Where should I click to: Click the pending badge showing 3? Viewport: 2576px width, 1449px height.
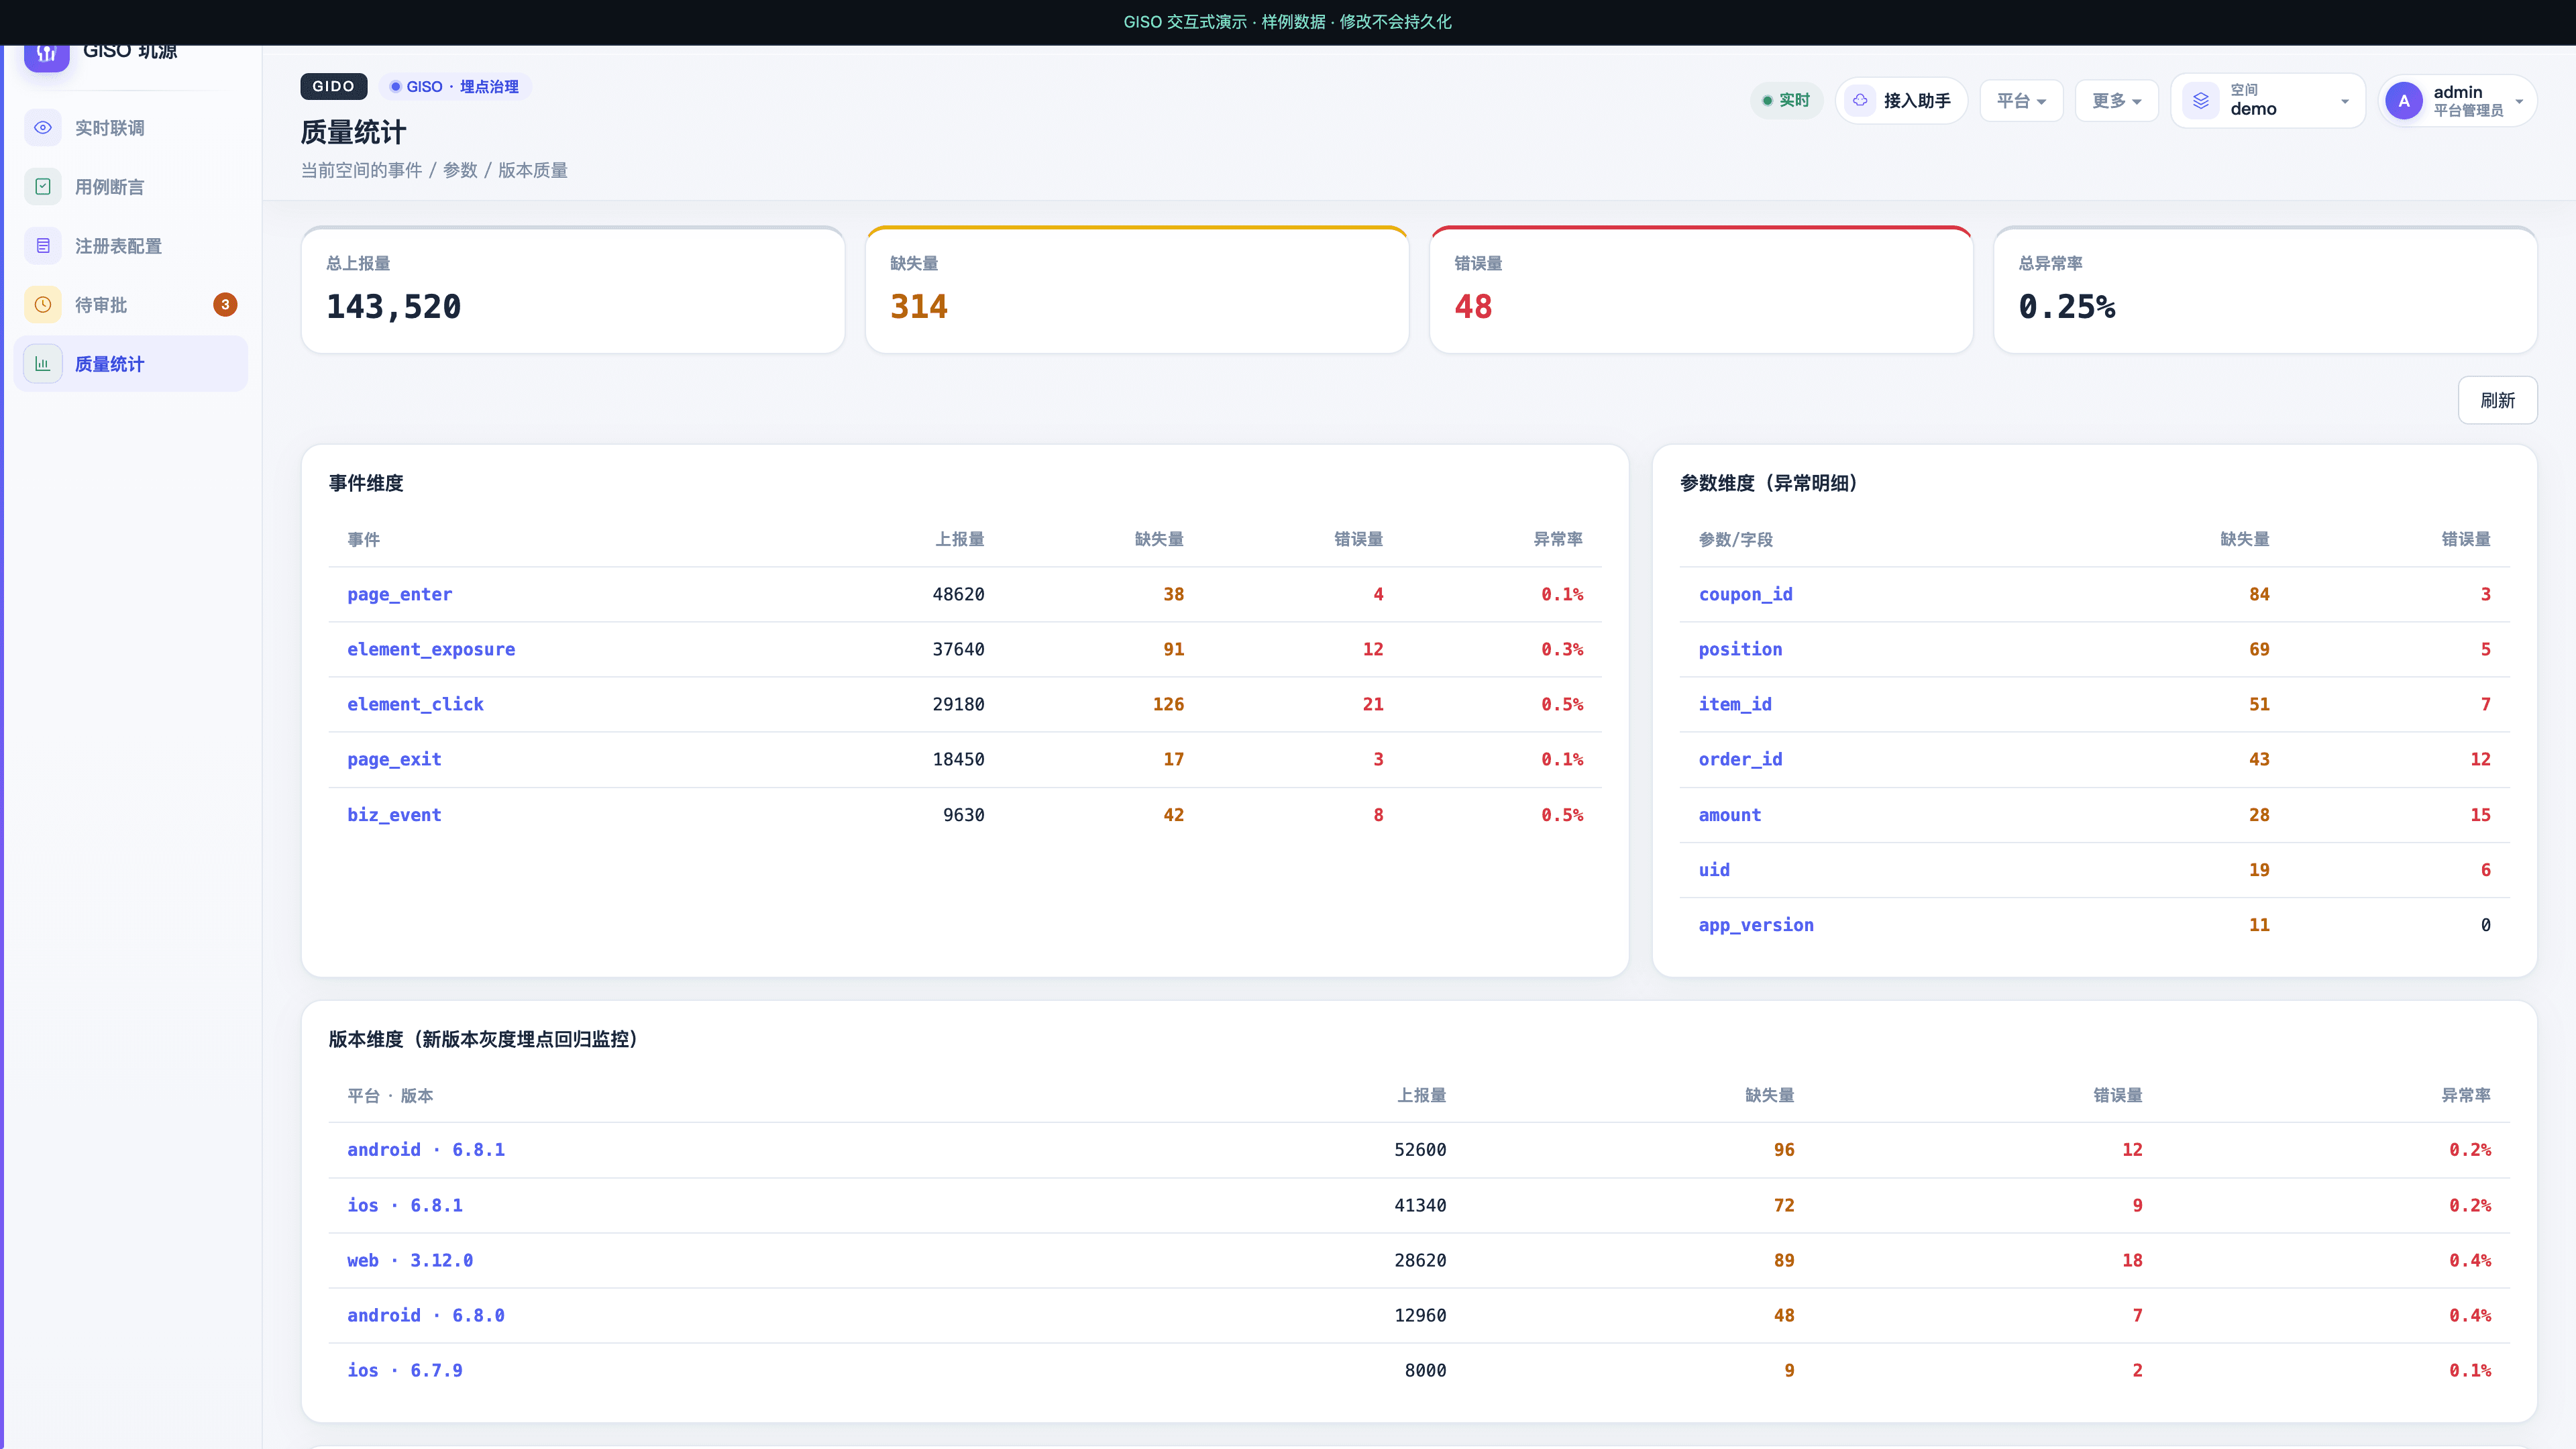225,305
